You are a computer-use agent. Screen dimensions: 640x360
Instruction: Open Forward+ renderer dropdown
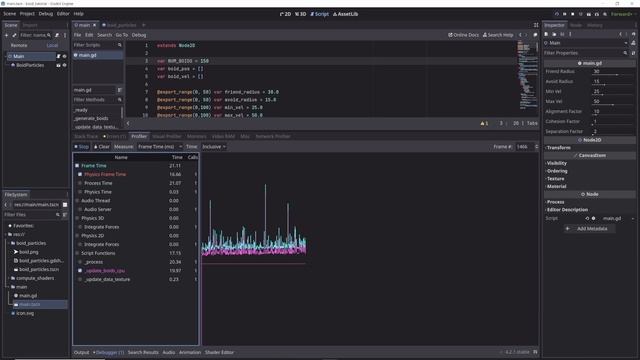(624, 14)
